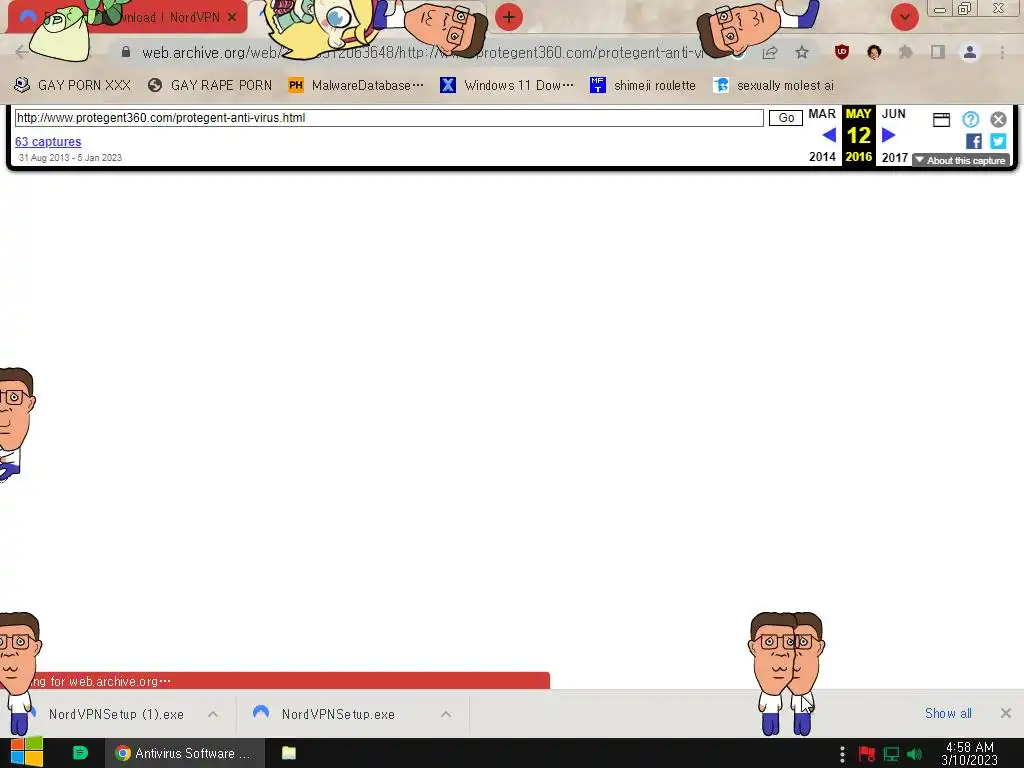Open the green taskbar app icon

[80, 753]
